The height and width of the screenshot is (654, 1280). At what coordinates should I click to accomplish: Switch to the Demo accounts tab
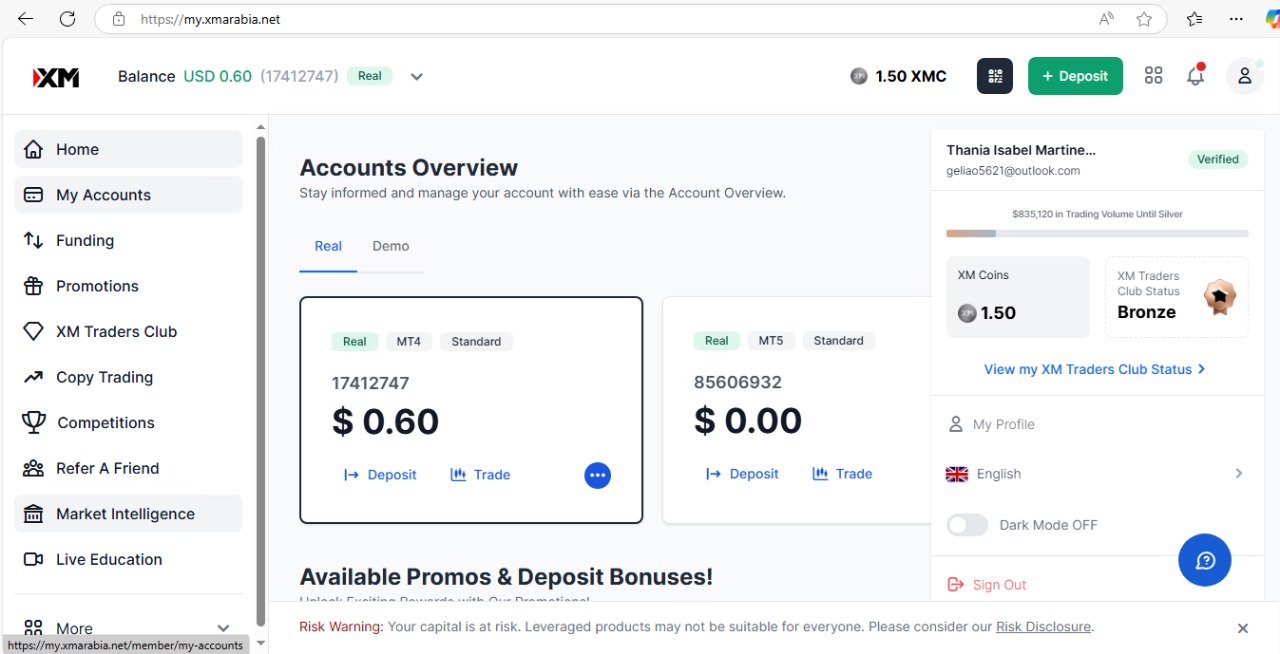[390, 246]
